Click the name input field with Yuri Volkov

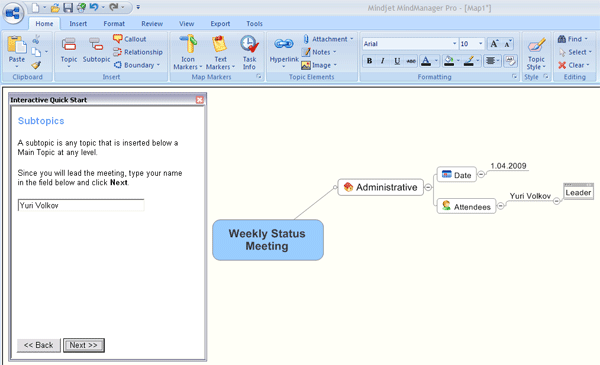(x=81, y=205)
